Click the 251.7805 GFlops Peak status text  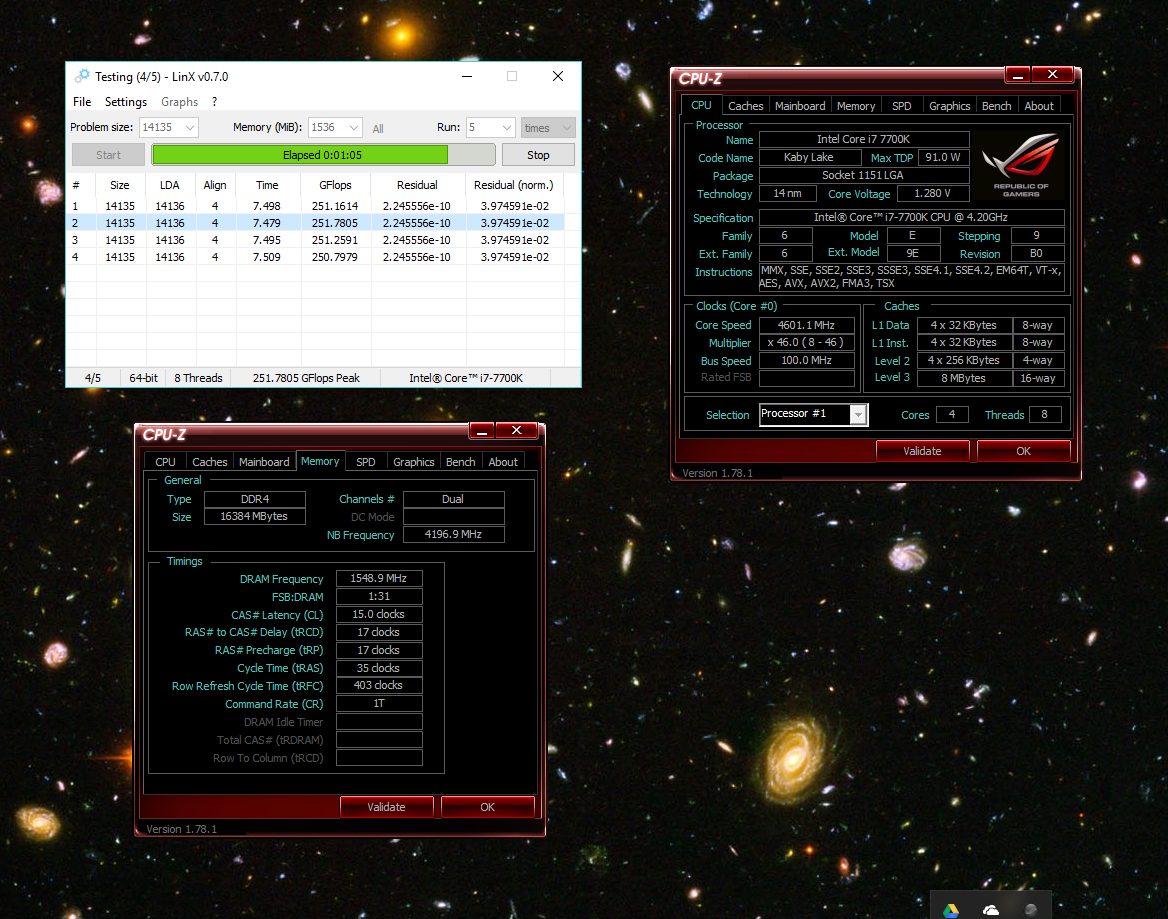click(306, 378)
